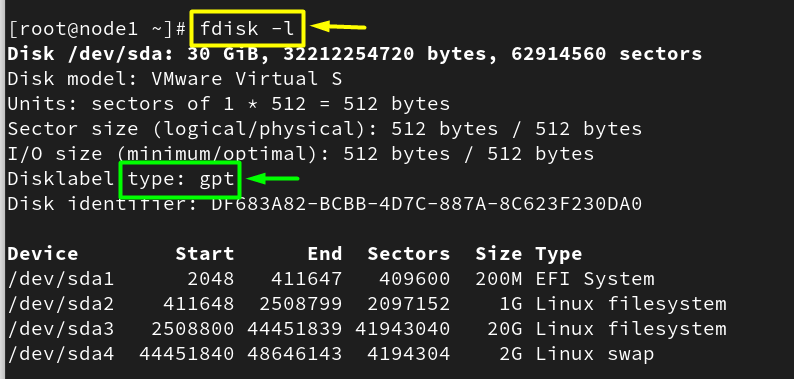Click the Linux swap partition type
Viewport: 794px width, 379px height.
pyautogui.click(x=595, y=354)
